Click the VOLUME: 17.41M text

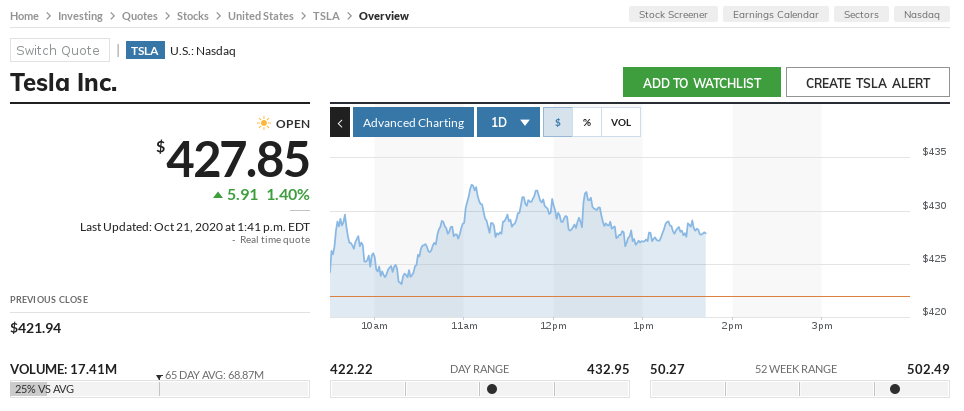[x=63, y=369]
